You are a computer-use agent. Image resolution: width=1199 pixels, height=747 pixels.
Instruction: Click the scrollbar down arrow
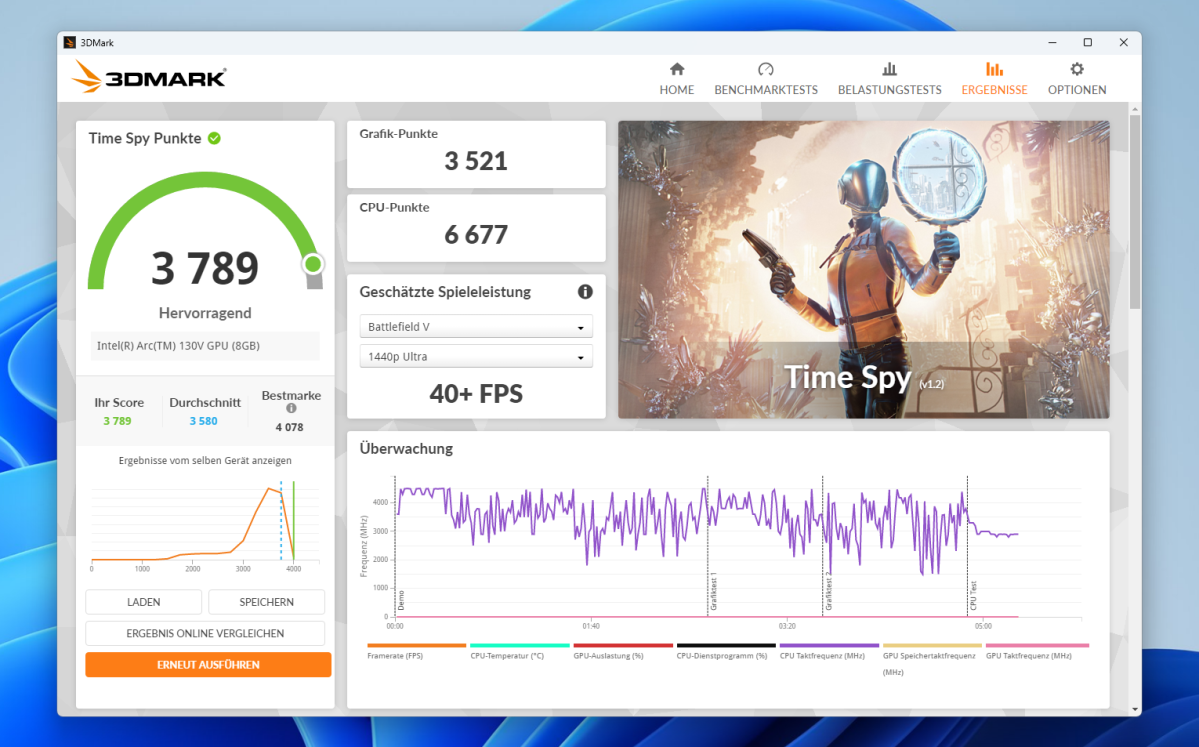coord(1135,709)
